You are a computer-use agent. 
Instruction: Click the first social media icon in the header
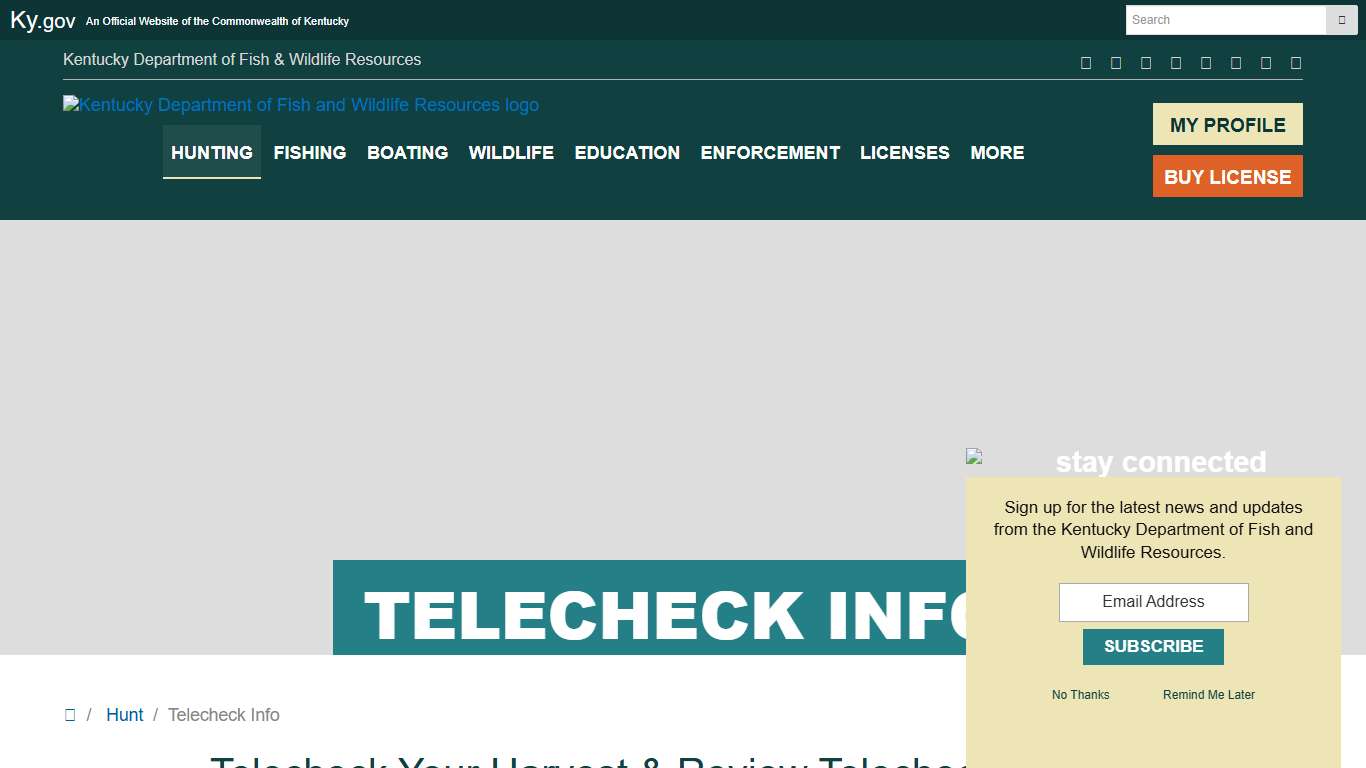tap(1086, 62)
